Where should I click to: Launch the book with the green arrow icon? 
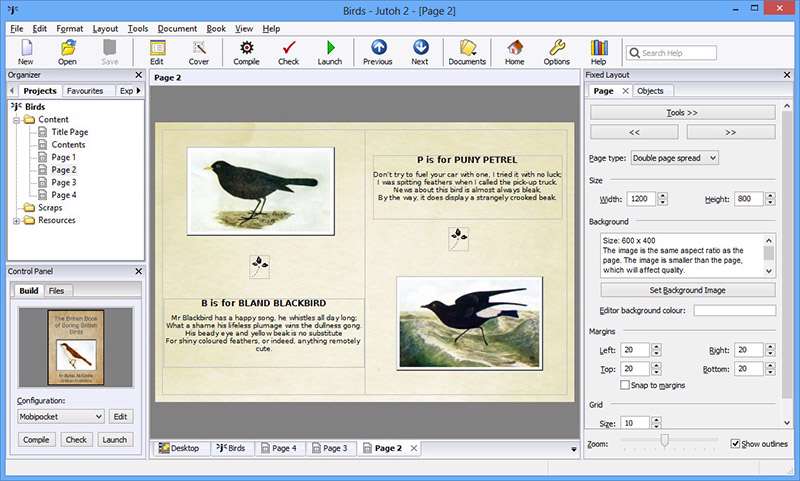(x=330, y=51)
